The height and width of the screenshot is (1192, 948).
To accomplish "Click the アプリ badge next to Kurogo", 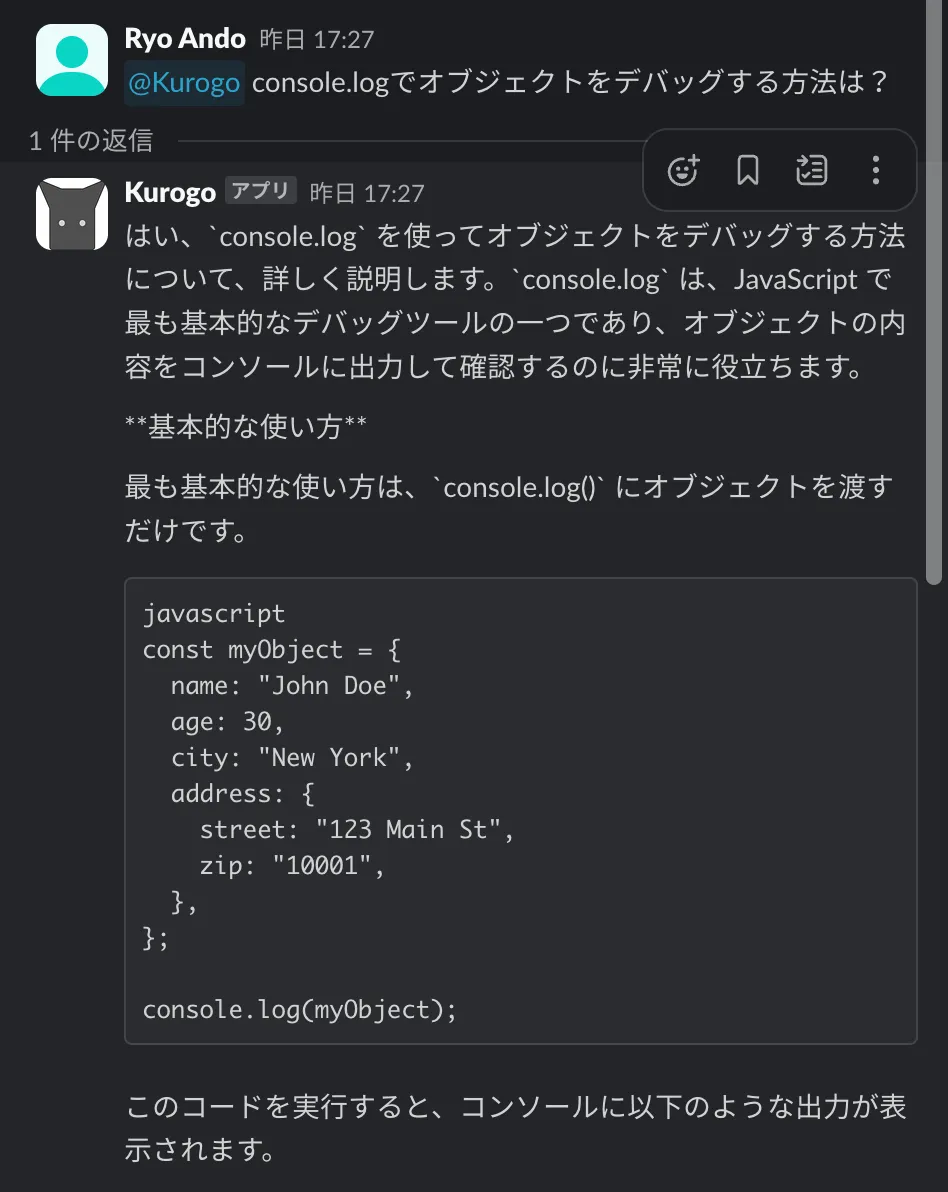I will [260, 191].
